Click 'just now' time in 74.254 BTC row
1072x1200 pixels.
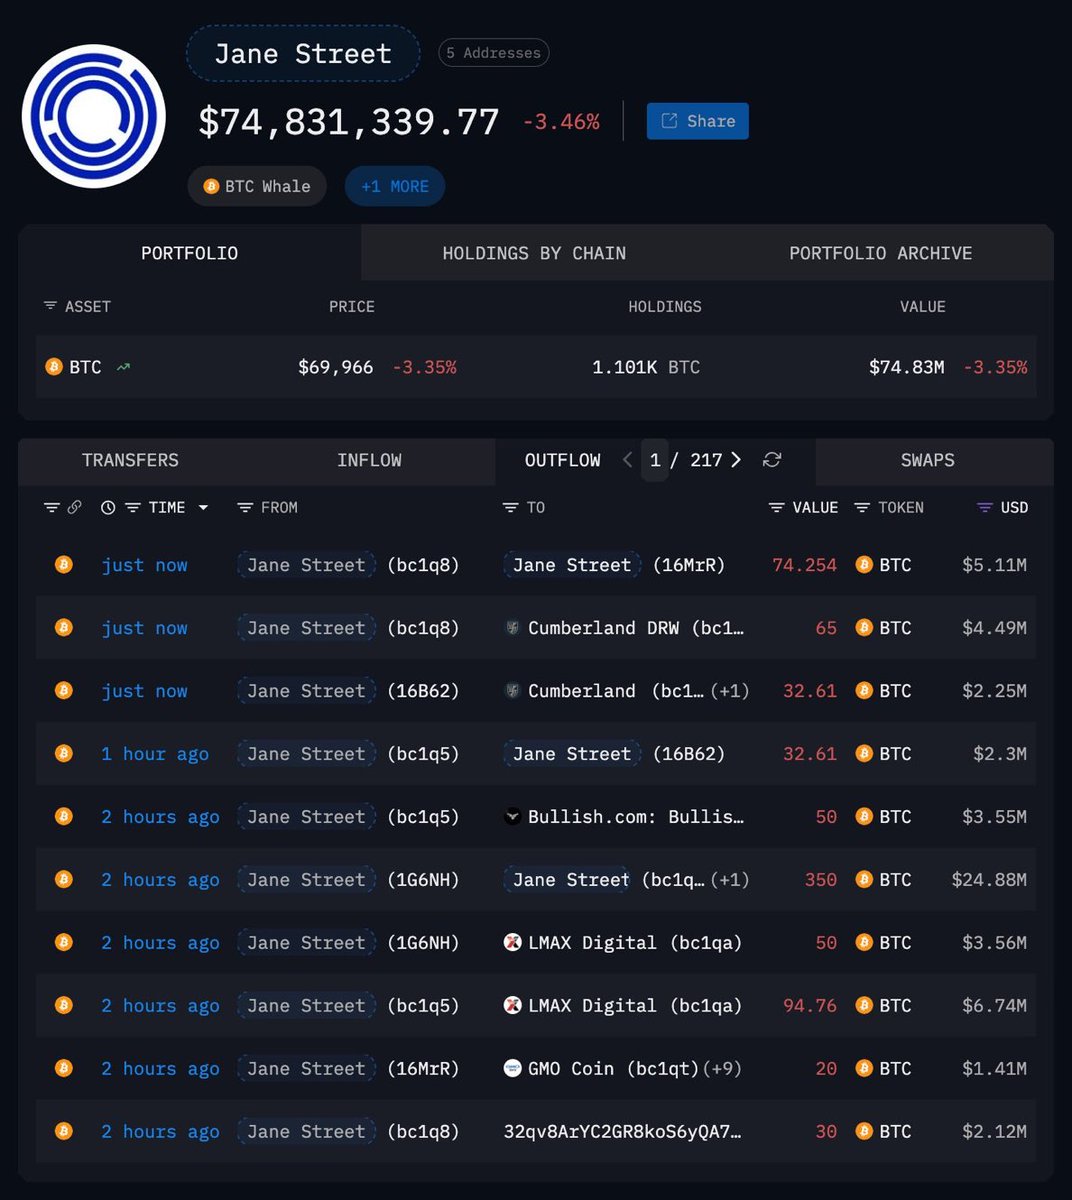[144, 565]
